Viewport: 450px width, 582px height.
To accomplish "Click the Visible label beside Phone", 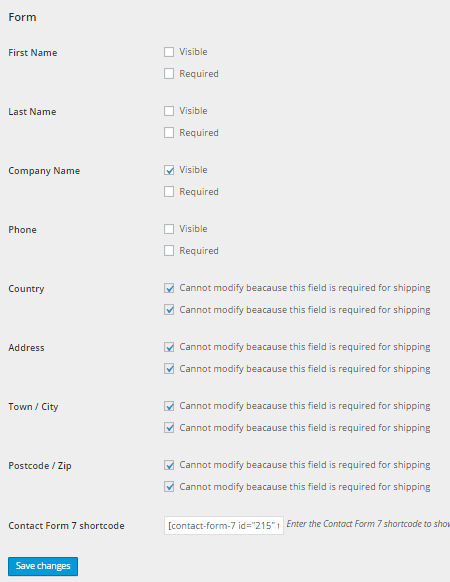I will [x=193, y=229].
